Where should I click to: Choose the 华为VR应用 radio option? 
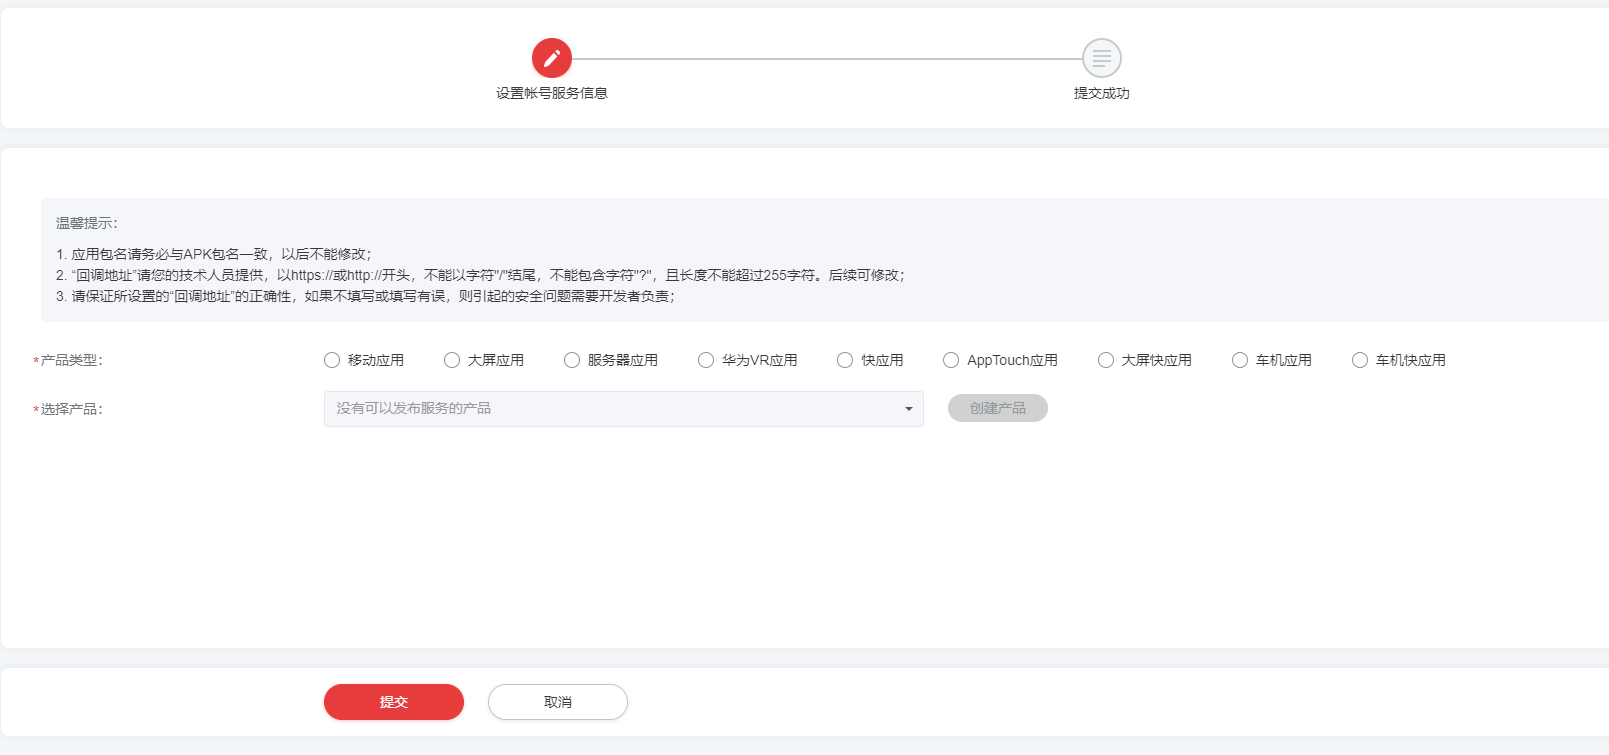pyautogui.click(x=706, y=360)
